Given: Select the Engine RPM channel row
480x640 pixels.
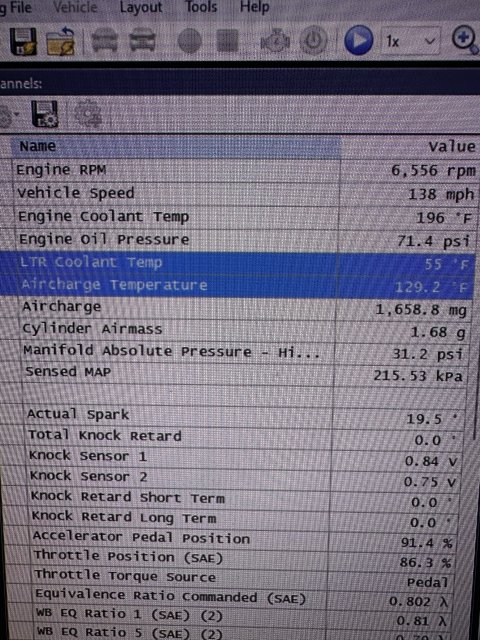Looking at the screenshot, I should coord(244,170).
